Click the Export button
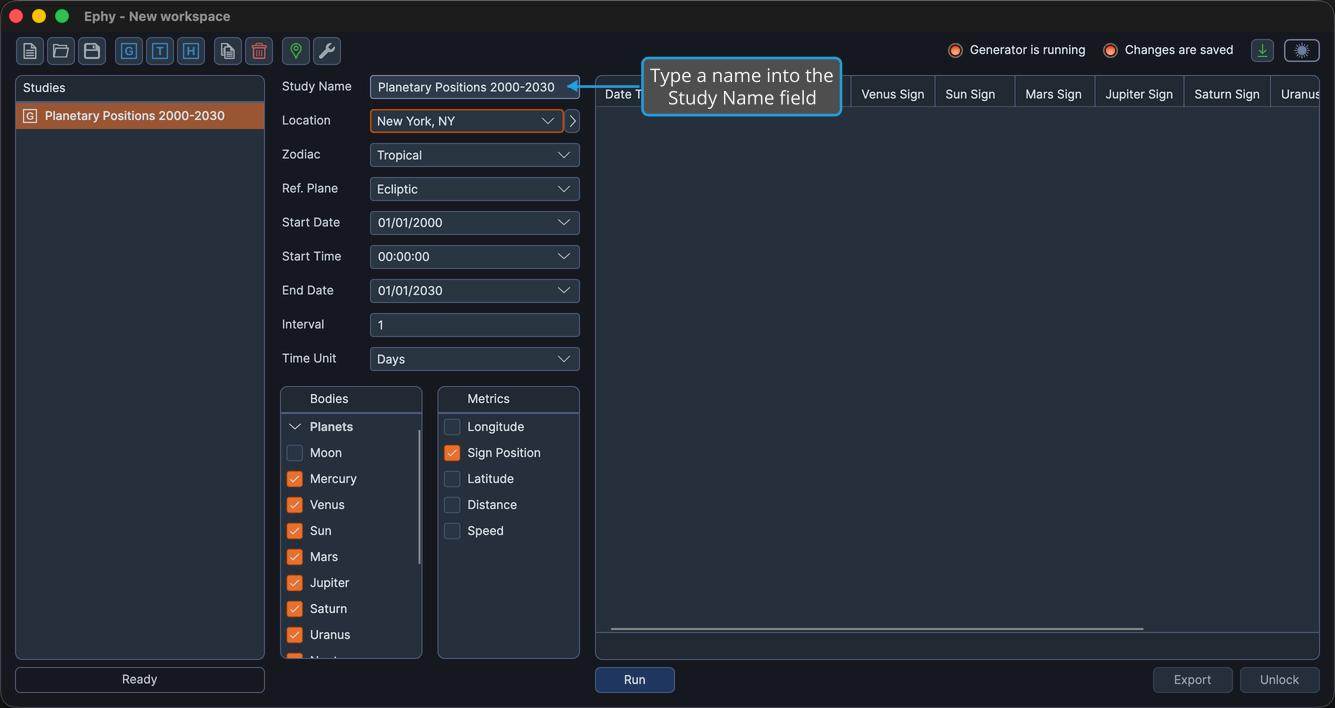 1192,680
